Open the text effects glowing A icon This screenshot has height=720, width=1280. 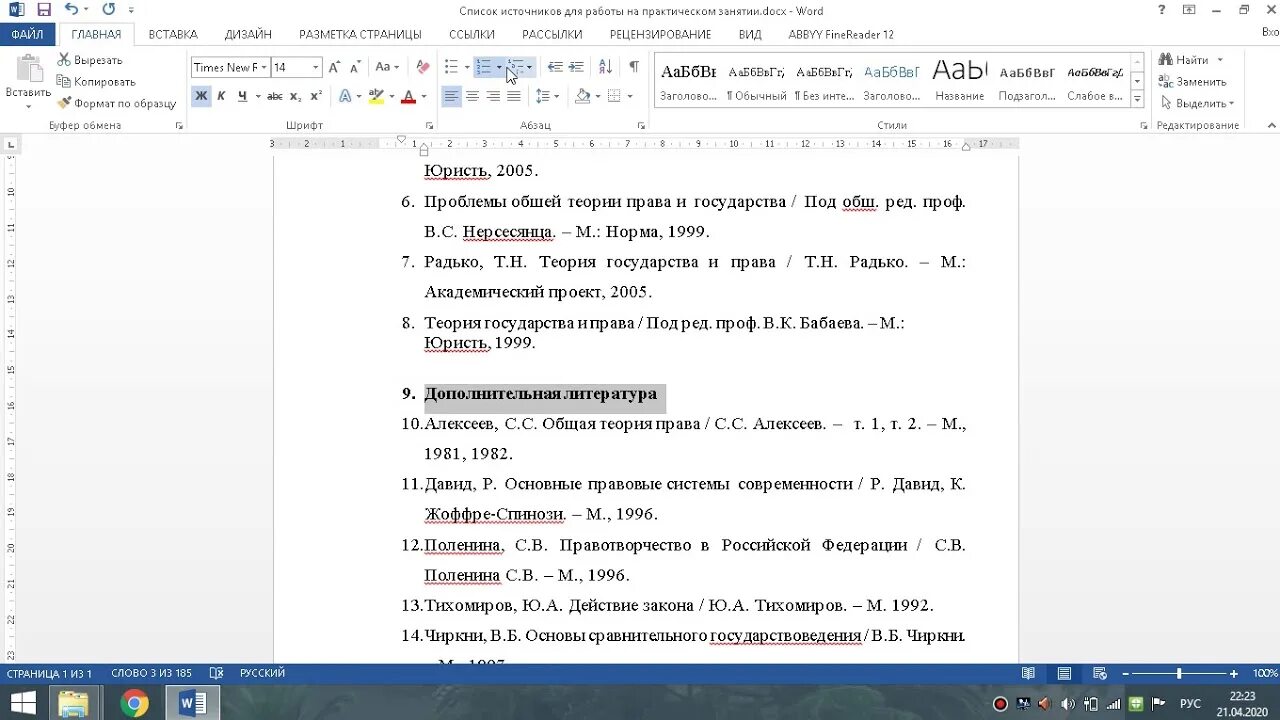click(x=345, y=96)
